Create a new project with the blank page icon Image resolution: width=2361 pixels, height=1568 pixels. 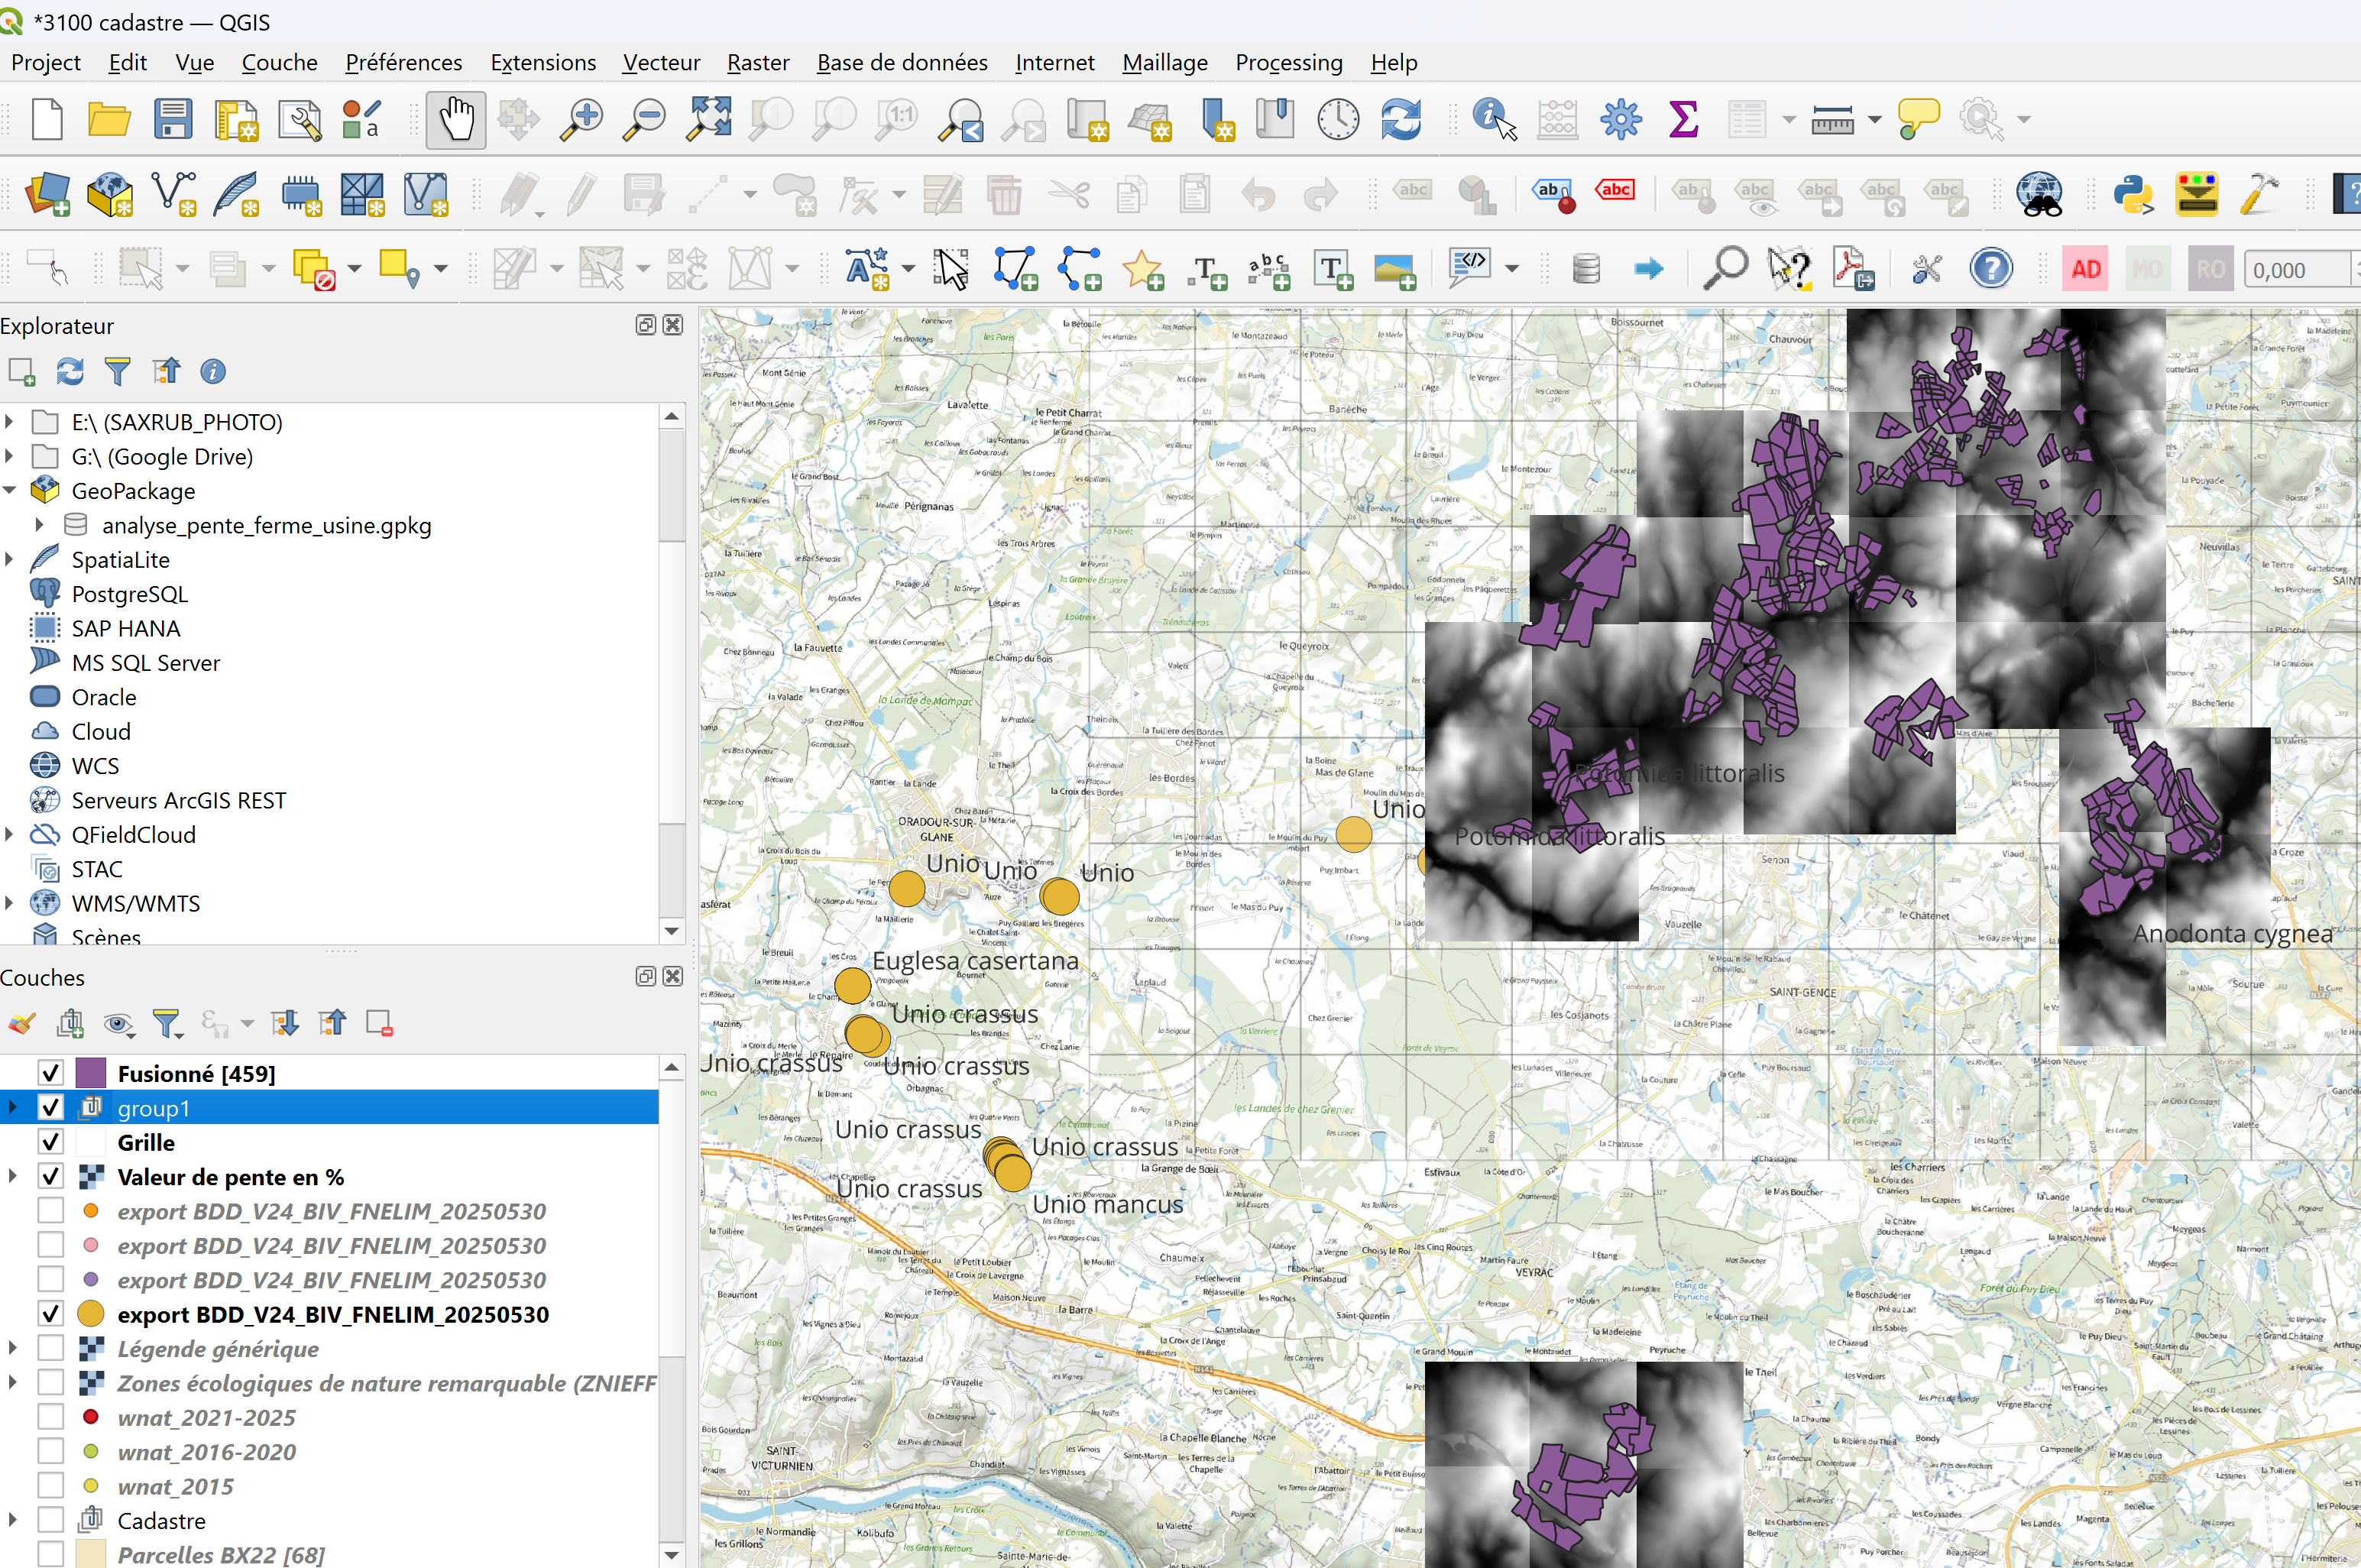[x=47, y=119]
